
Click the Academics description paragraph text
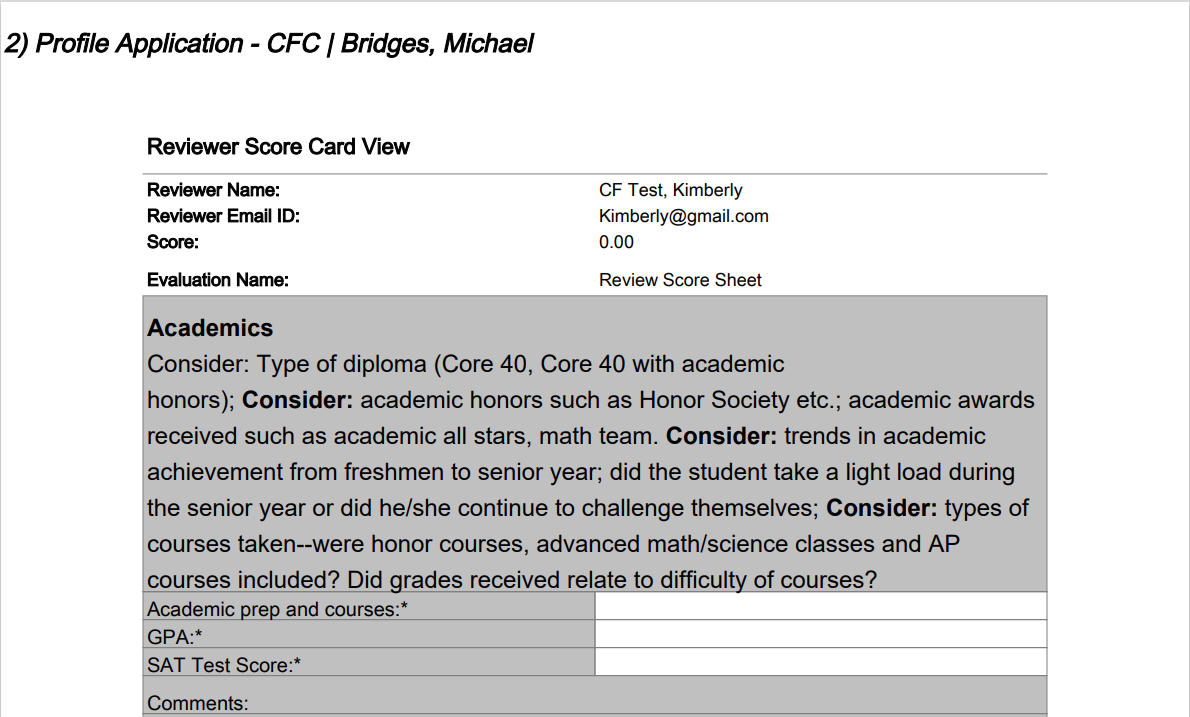click(590, 472)
